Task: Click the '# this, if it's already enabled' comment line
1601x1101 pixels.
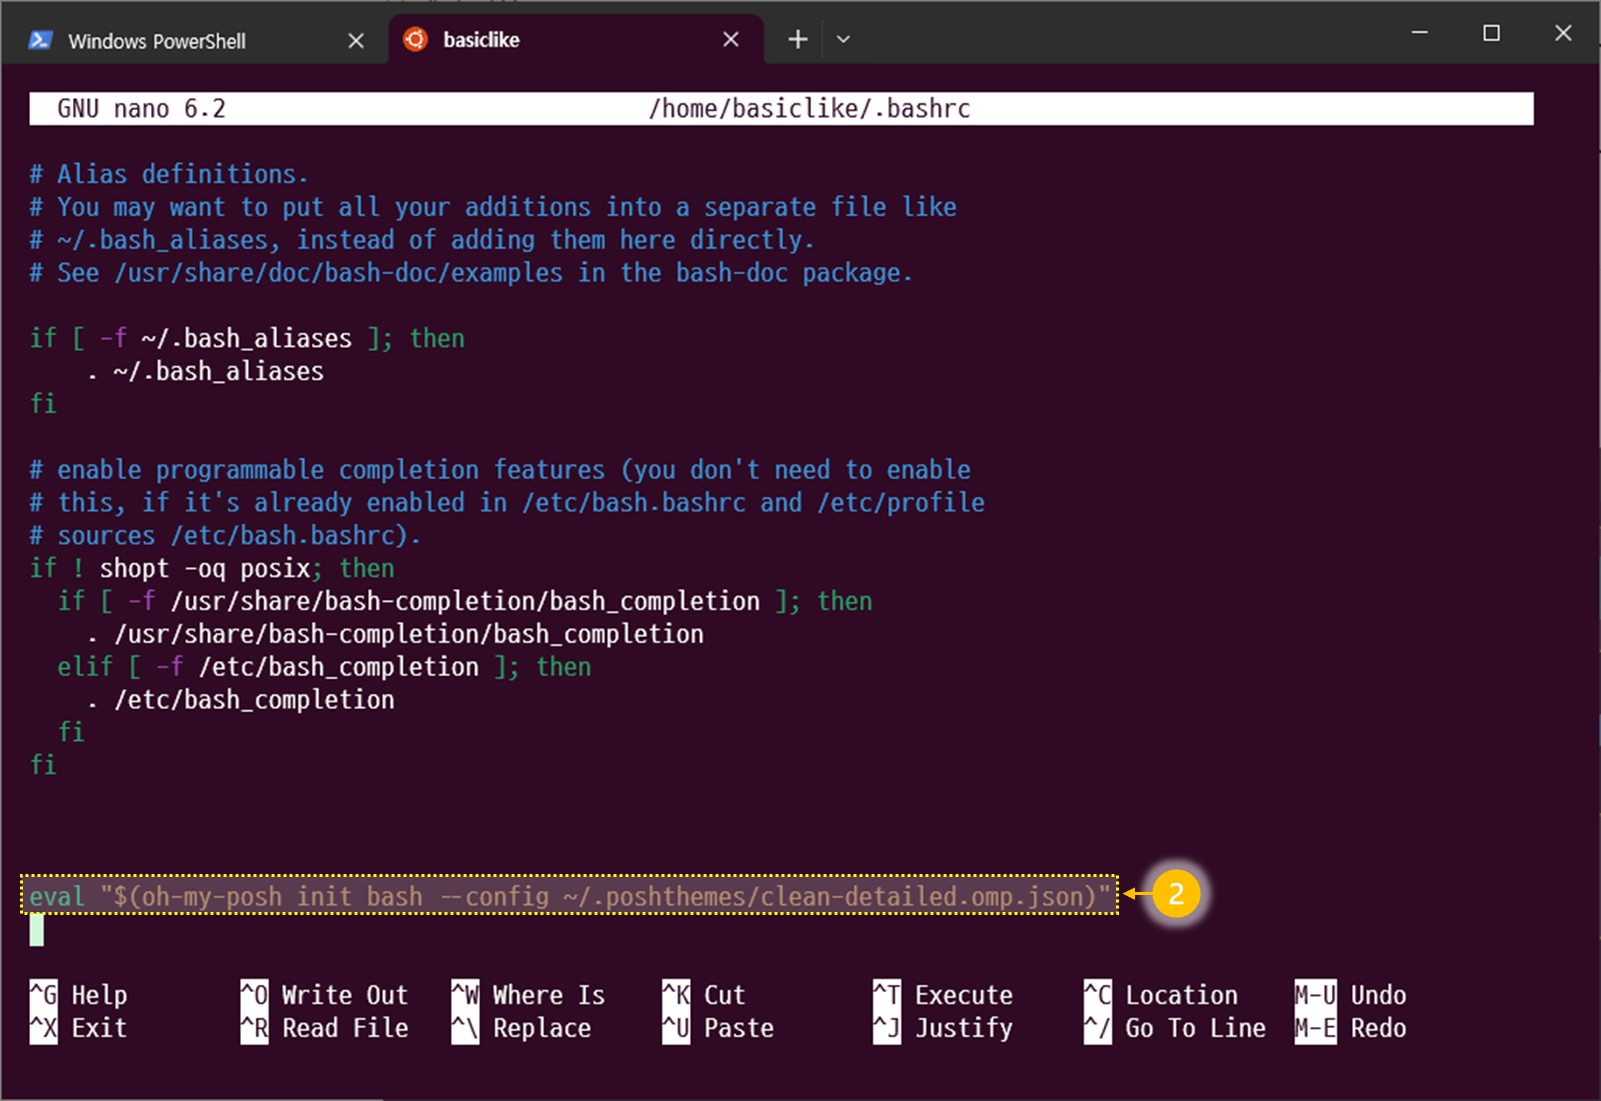Action: pos(507,502)
